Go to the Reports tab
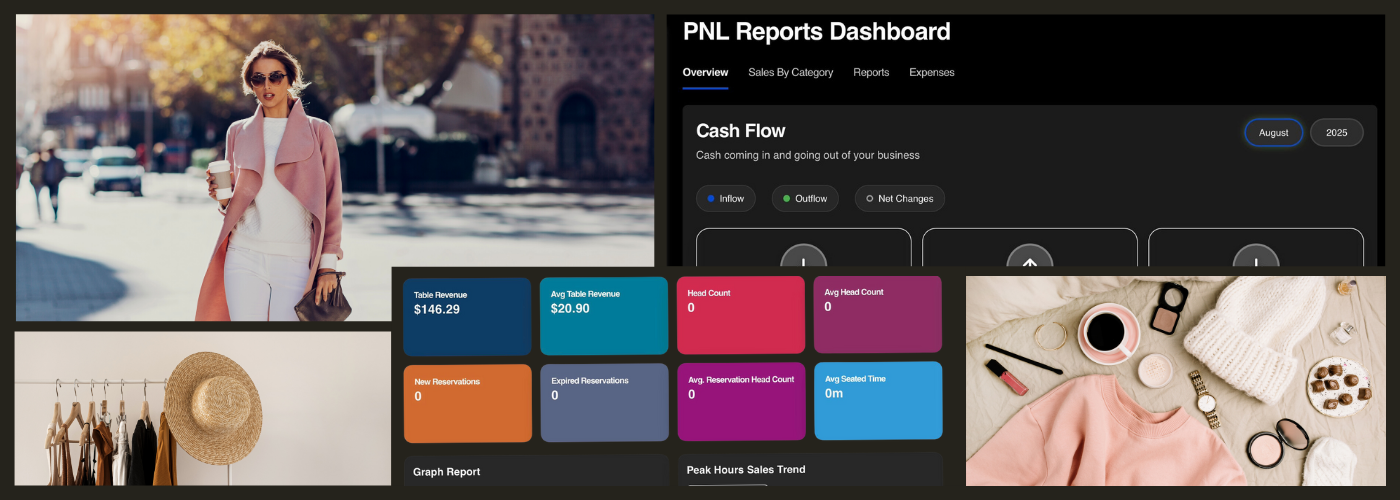Image resolution: width=1400 pixels, height=500 pixels. point(871,72)
